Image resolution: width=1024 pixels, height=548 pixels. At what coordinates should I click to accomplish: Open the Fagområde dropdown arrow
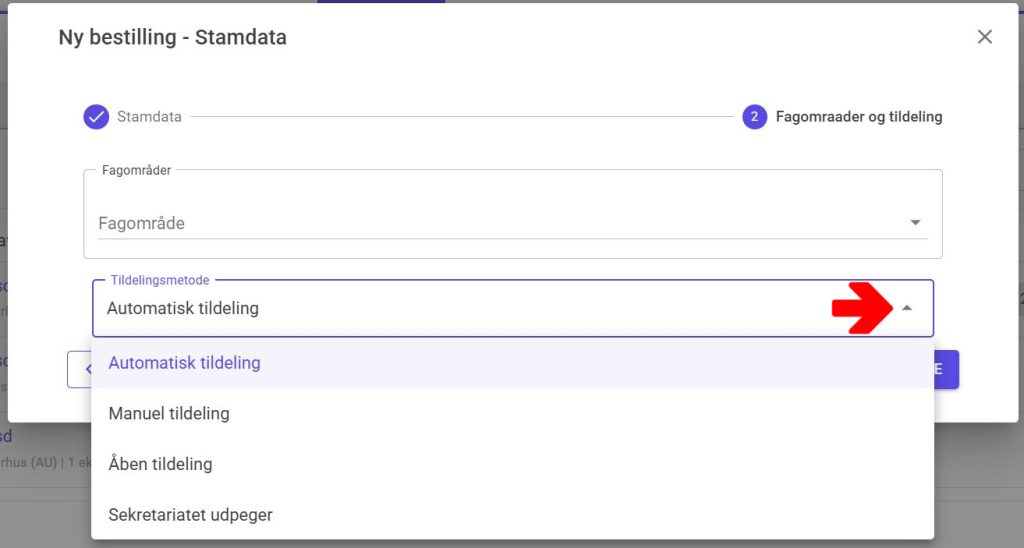click(x=915, y=223)
